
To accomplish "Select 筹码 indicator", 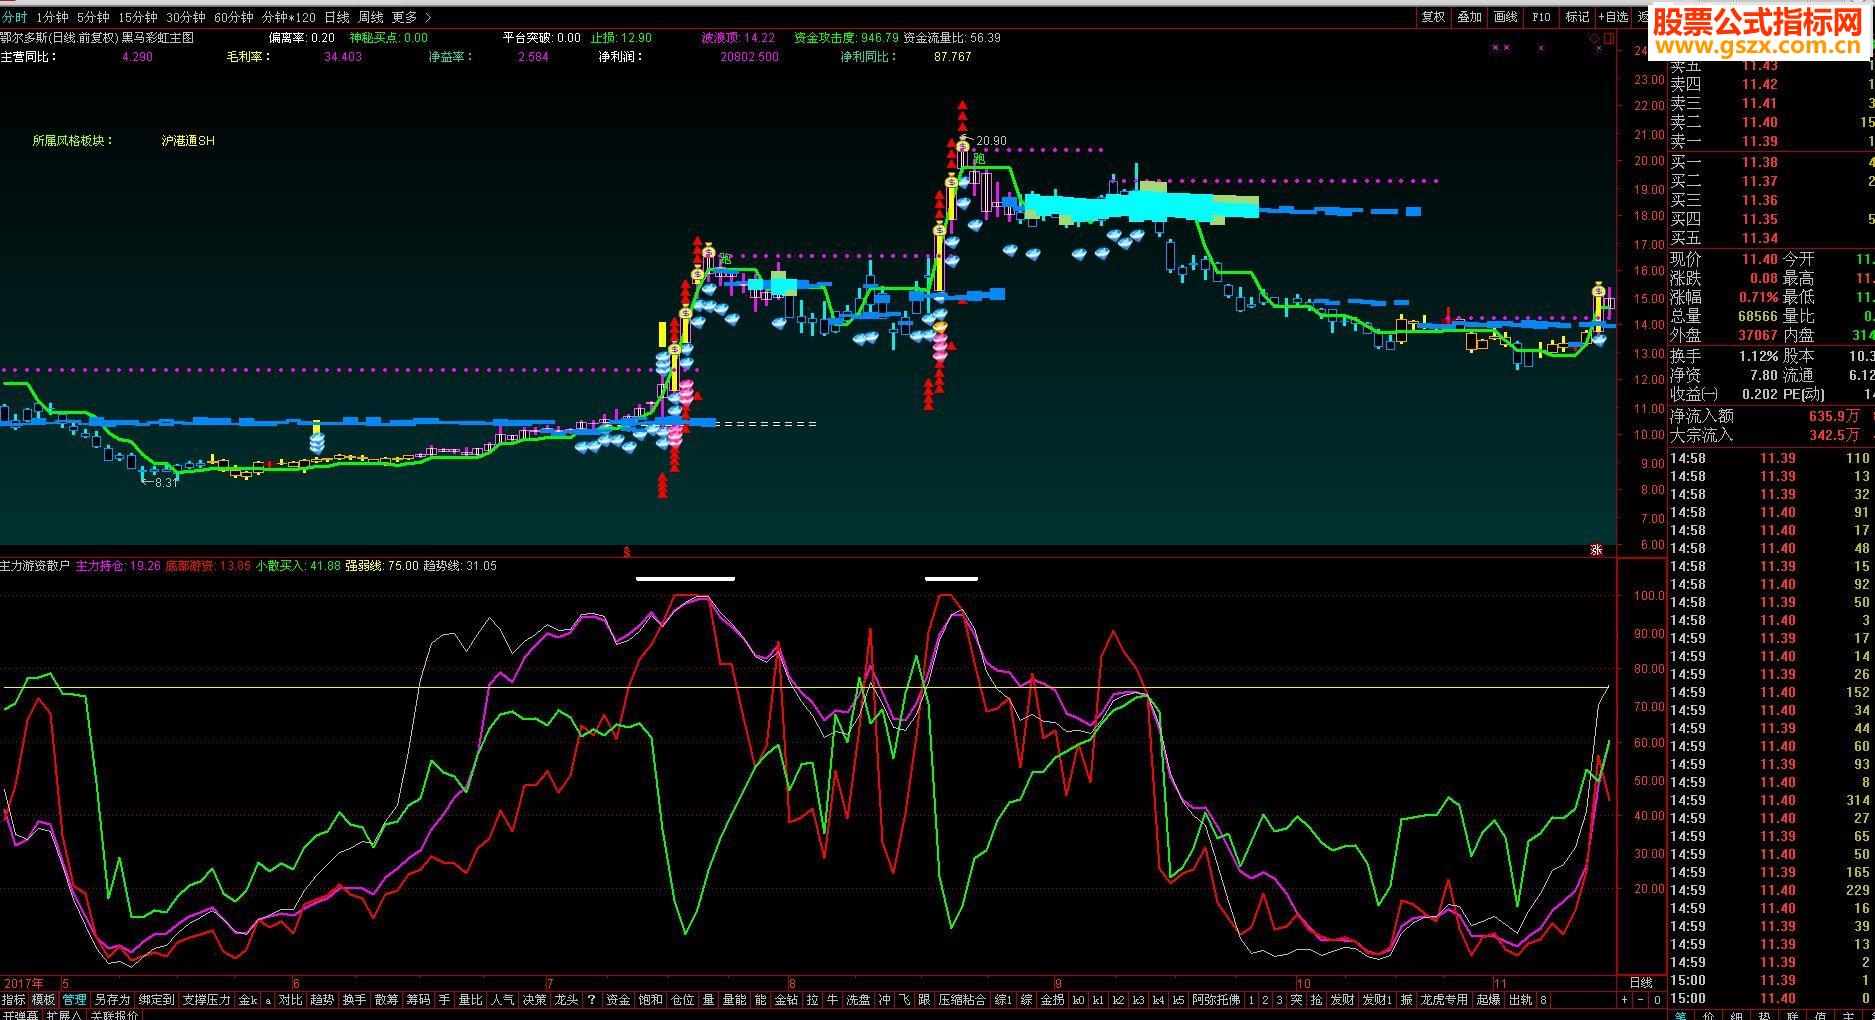I will point(418,1000).
